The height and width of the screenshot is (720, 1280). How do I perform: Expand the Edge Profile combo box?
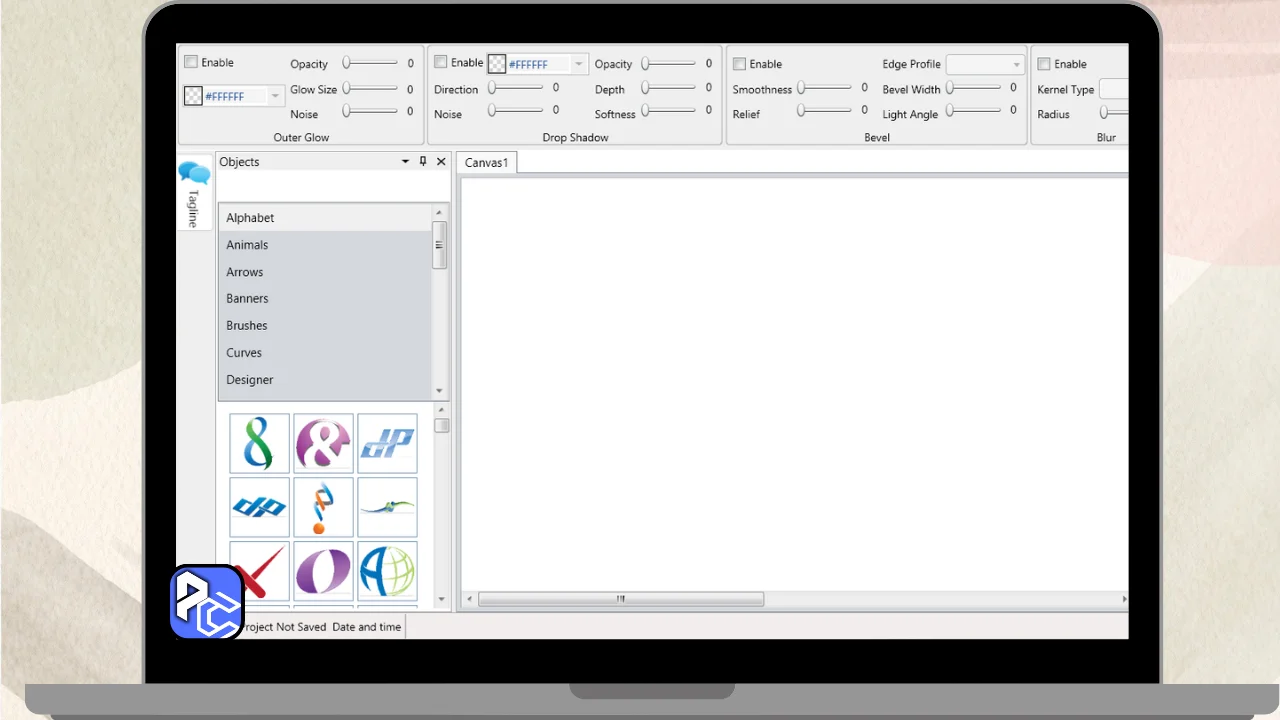click(1016, 65)
